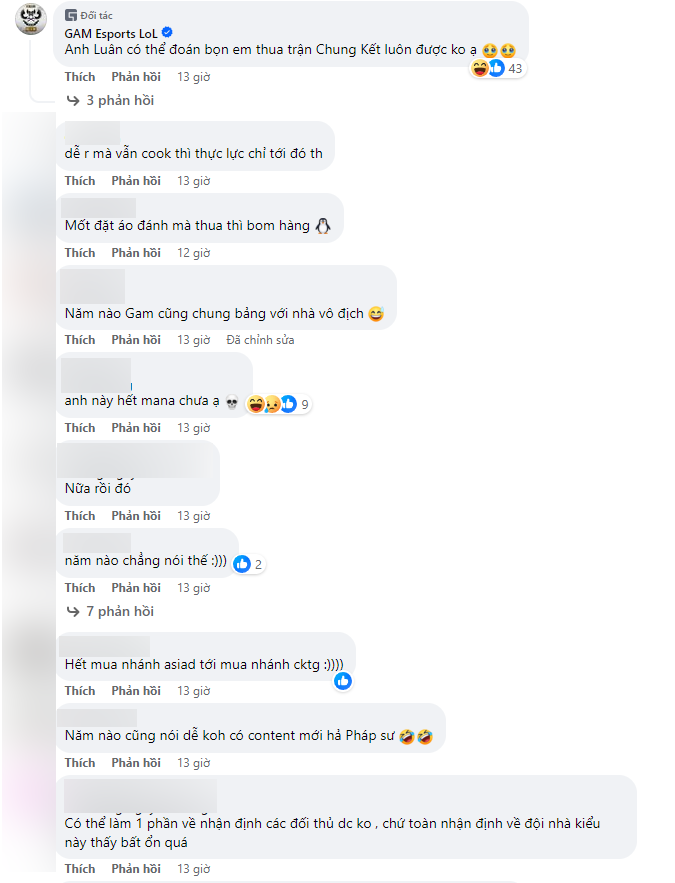Click the Đối tác partner badge icon
The width and height of the screenshot is (675, 883).
tap(71, 15)
